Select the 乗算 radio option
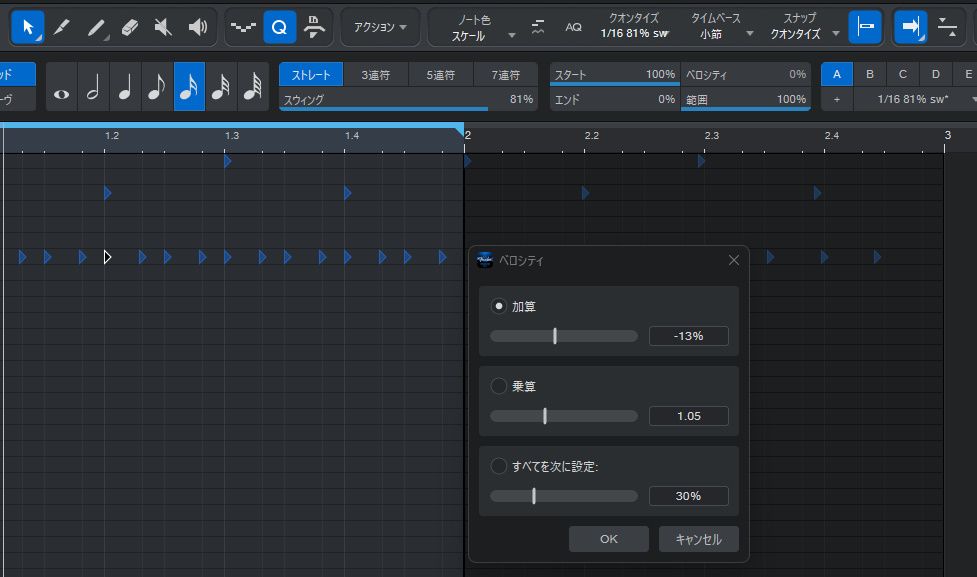977x577 pixels. click(x=499, y=386)
